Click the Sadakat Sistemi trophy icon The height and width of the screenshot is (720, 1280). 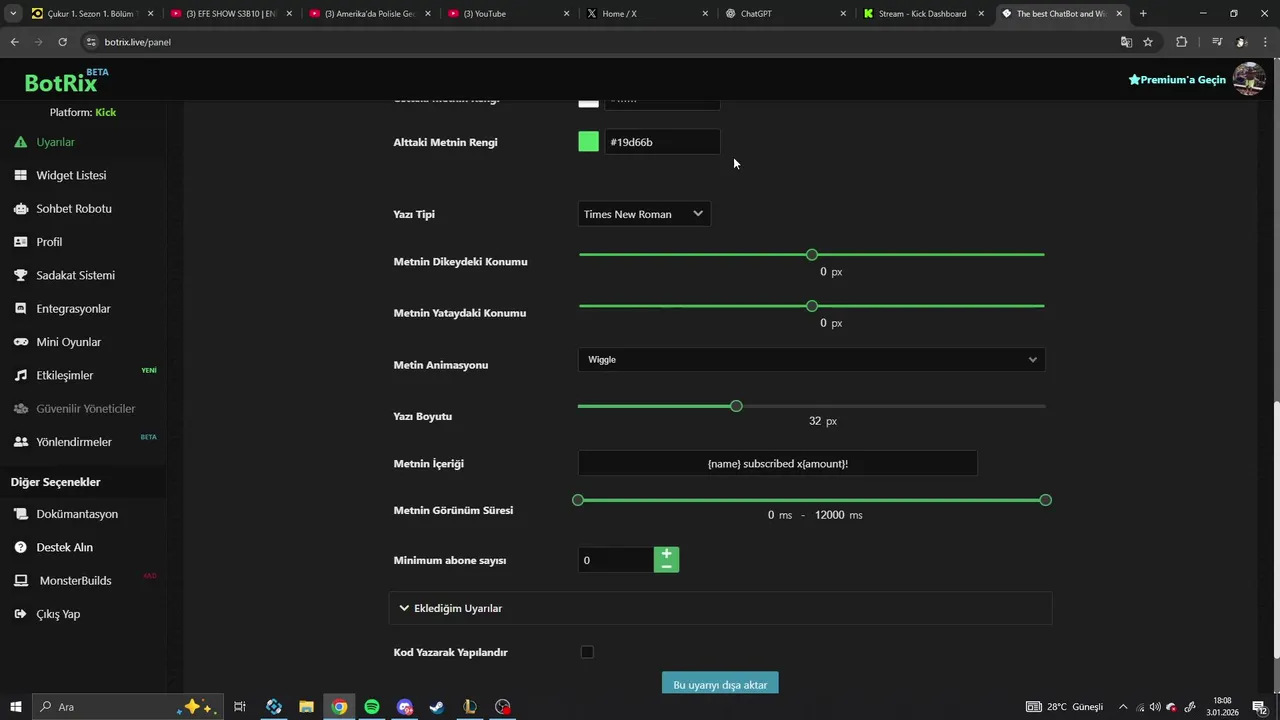pyautogui.click(x=20, y=275)
